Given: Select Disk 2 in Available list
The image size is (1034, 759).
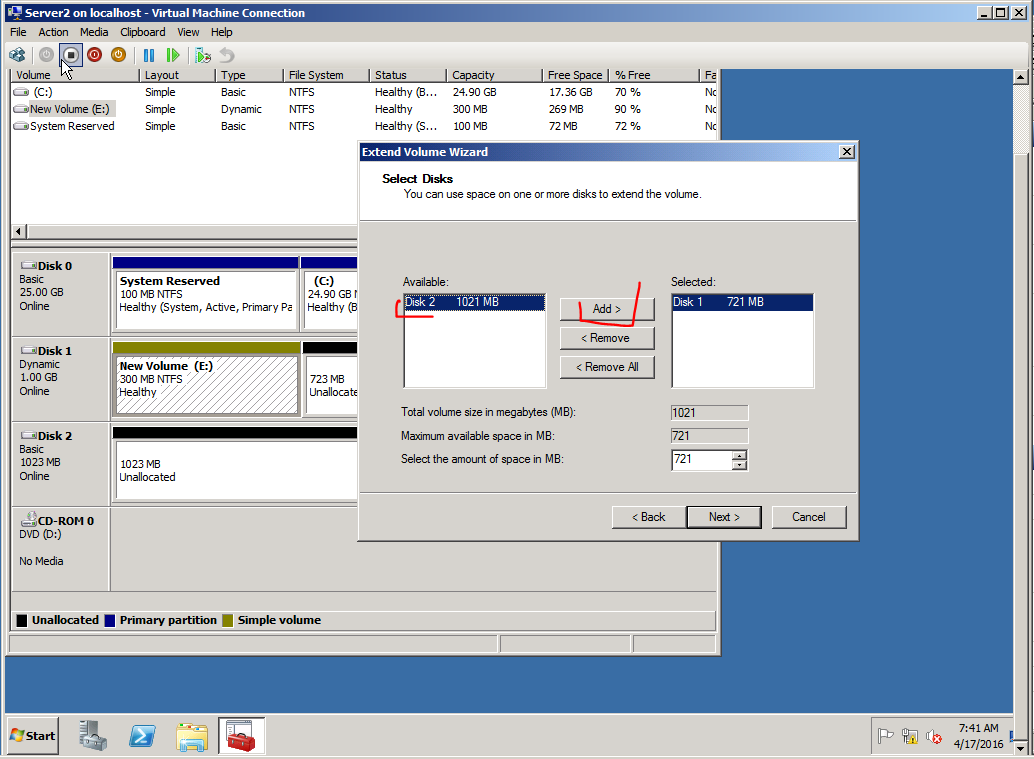Looking at the screenshot, I should tap(474, 302).
